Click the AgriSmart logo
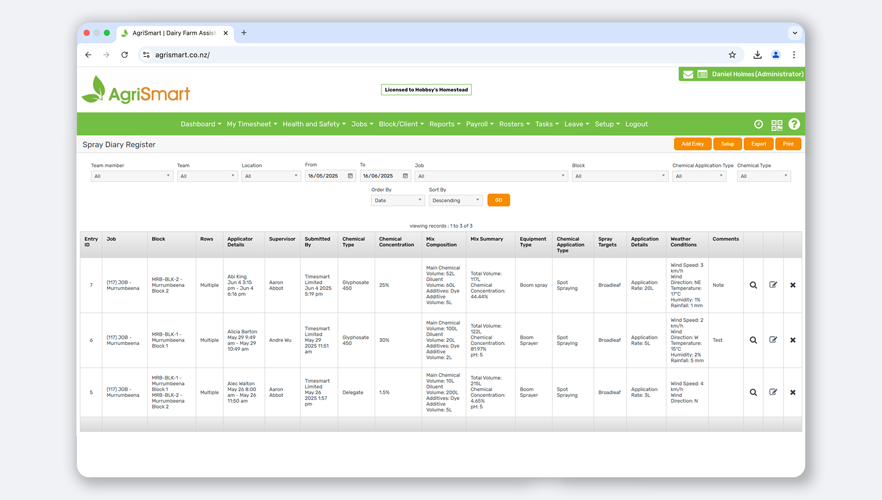Image resolution: width=882 pixels, height=500 pixels. point(136,90)
